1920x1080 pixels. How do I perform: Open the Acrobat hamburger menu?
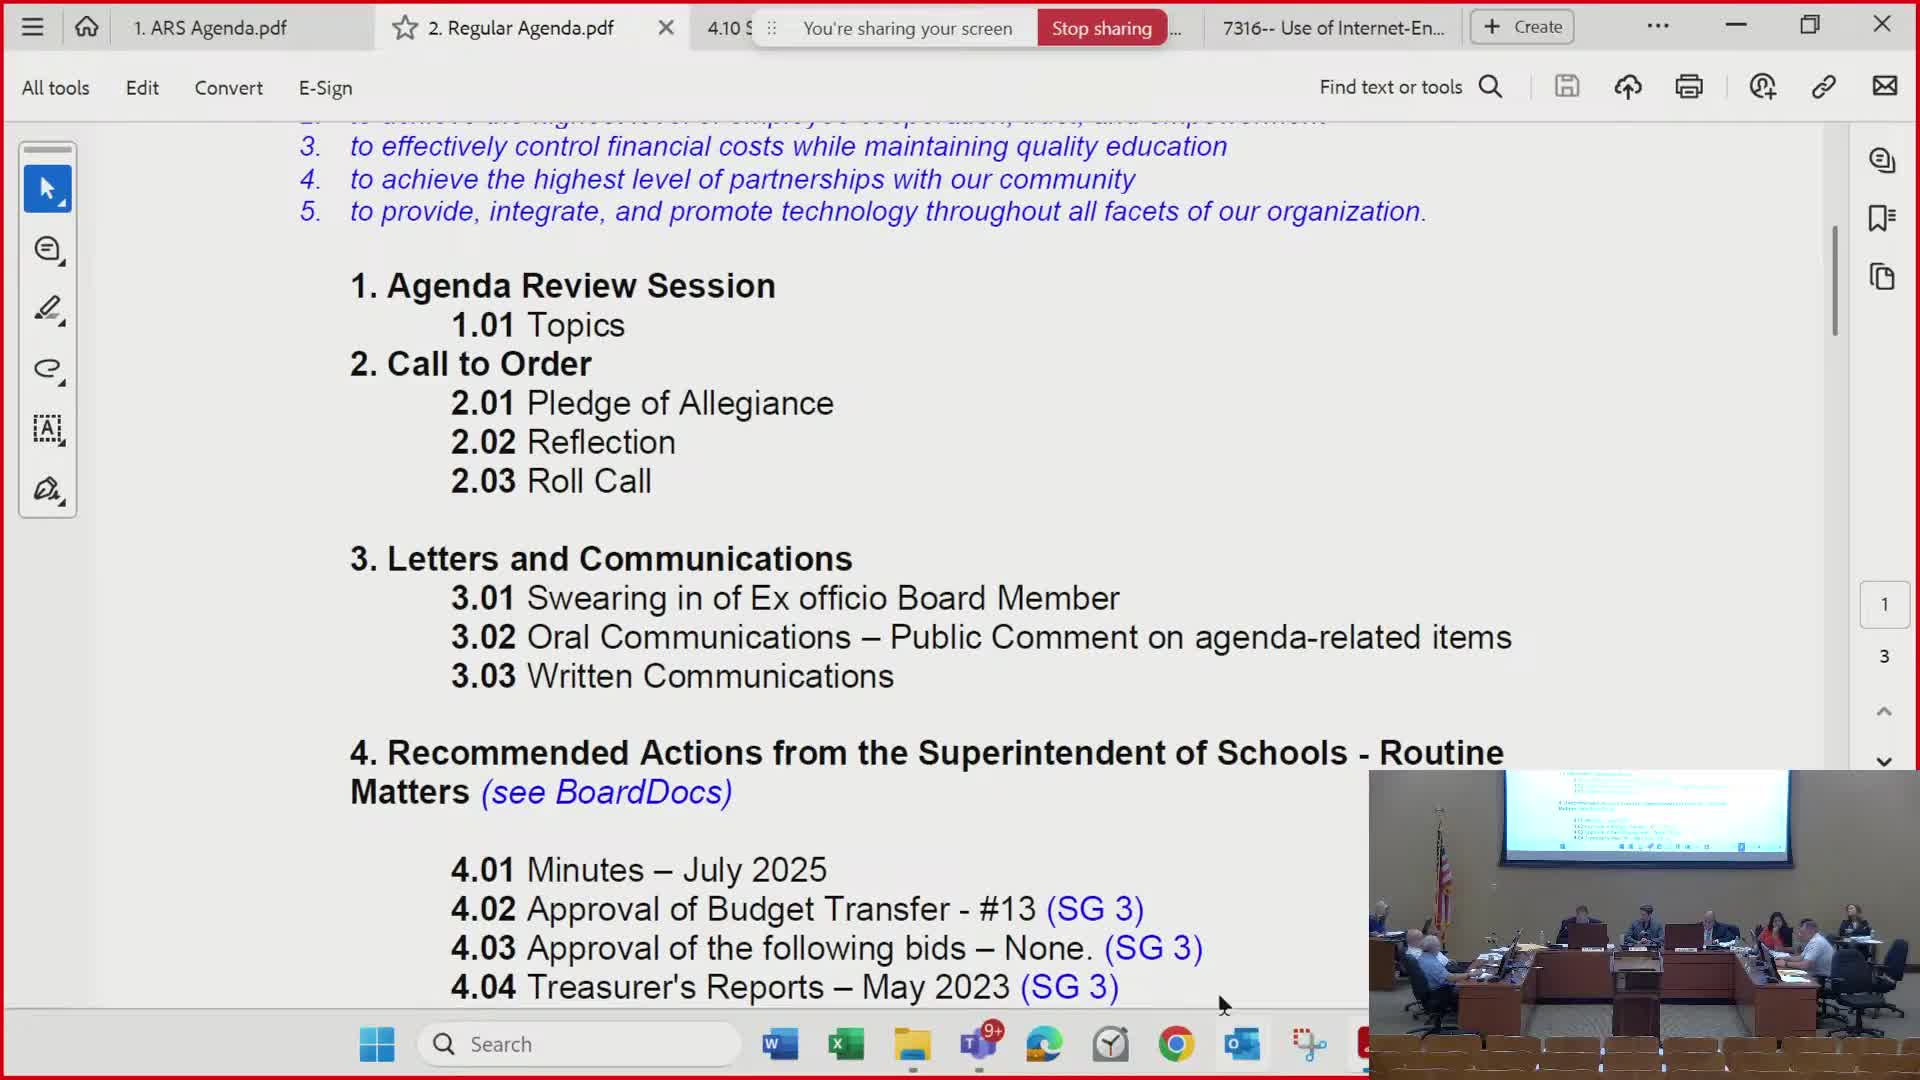(x=32, y=27)
